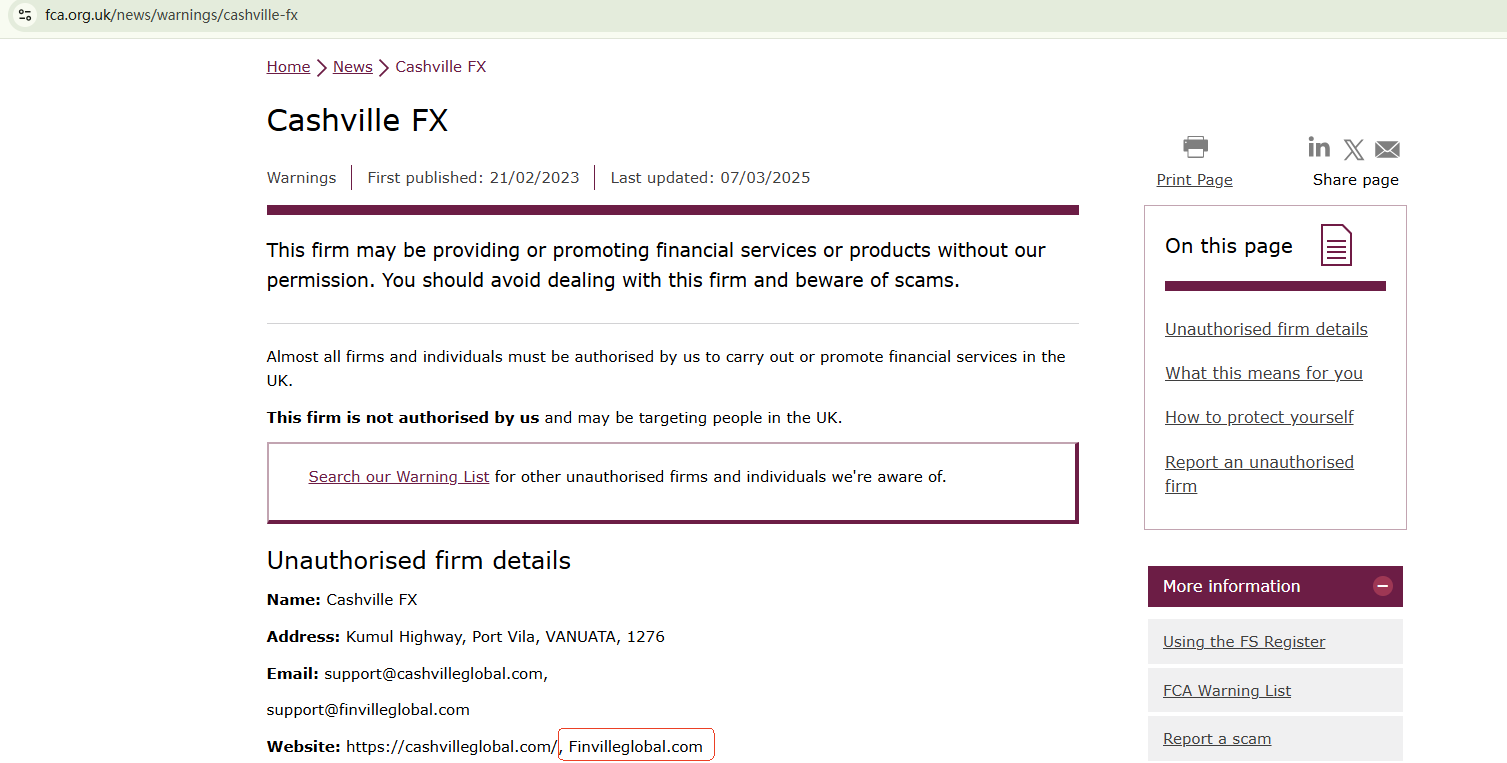This screenshot has width=1507, height=763.
Task: Share page by email envelope icon
Action: coord(1387,150)
